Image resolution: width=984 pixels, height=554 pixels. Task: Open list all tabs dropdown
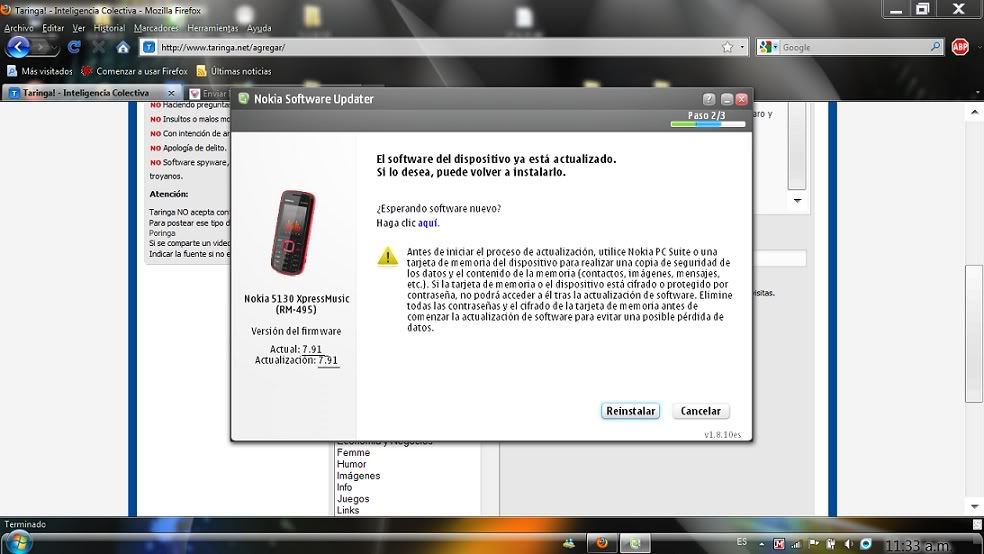977,93
